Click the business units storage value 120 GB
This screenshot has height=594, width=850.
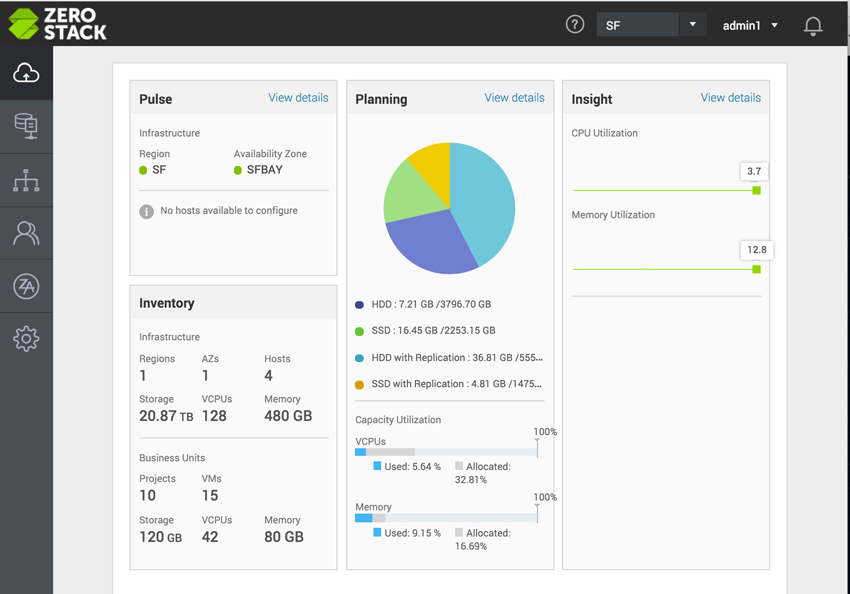pos(160,537)
